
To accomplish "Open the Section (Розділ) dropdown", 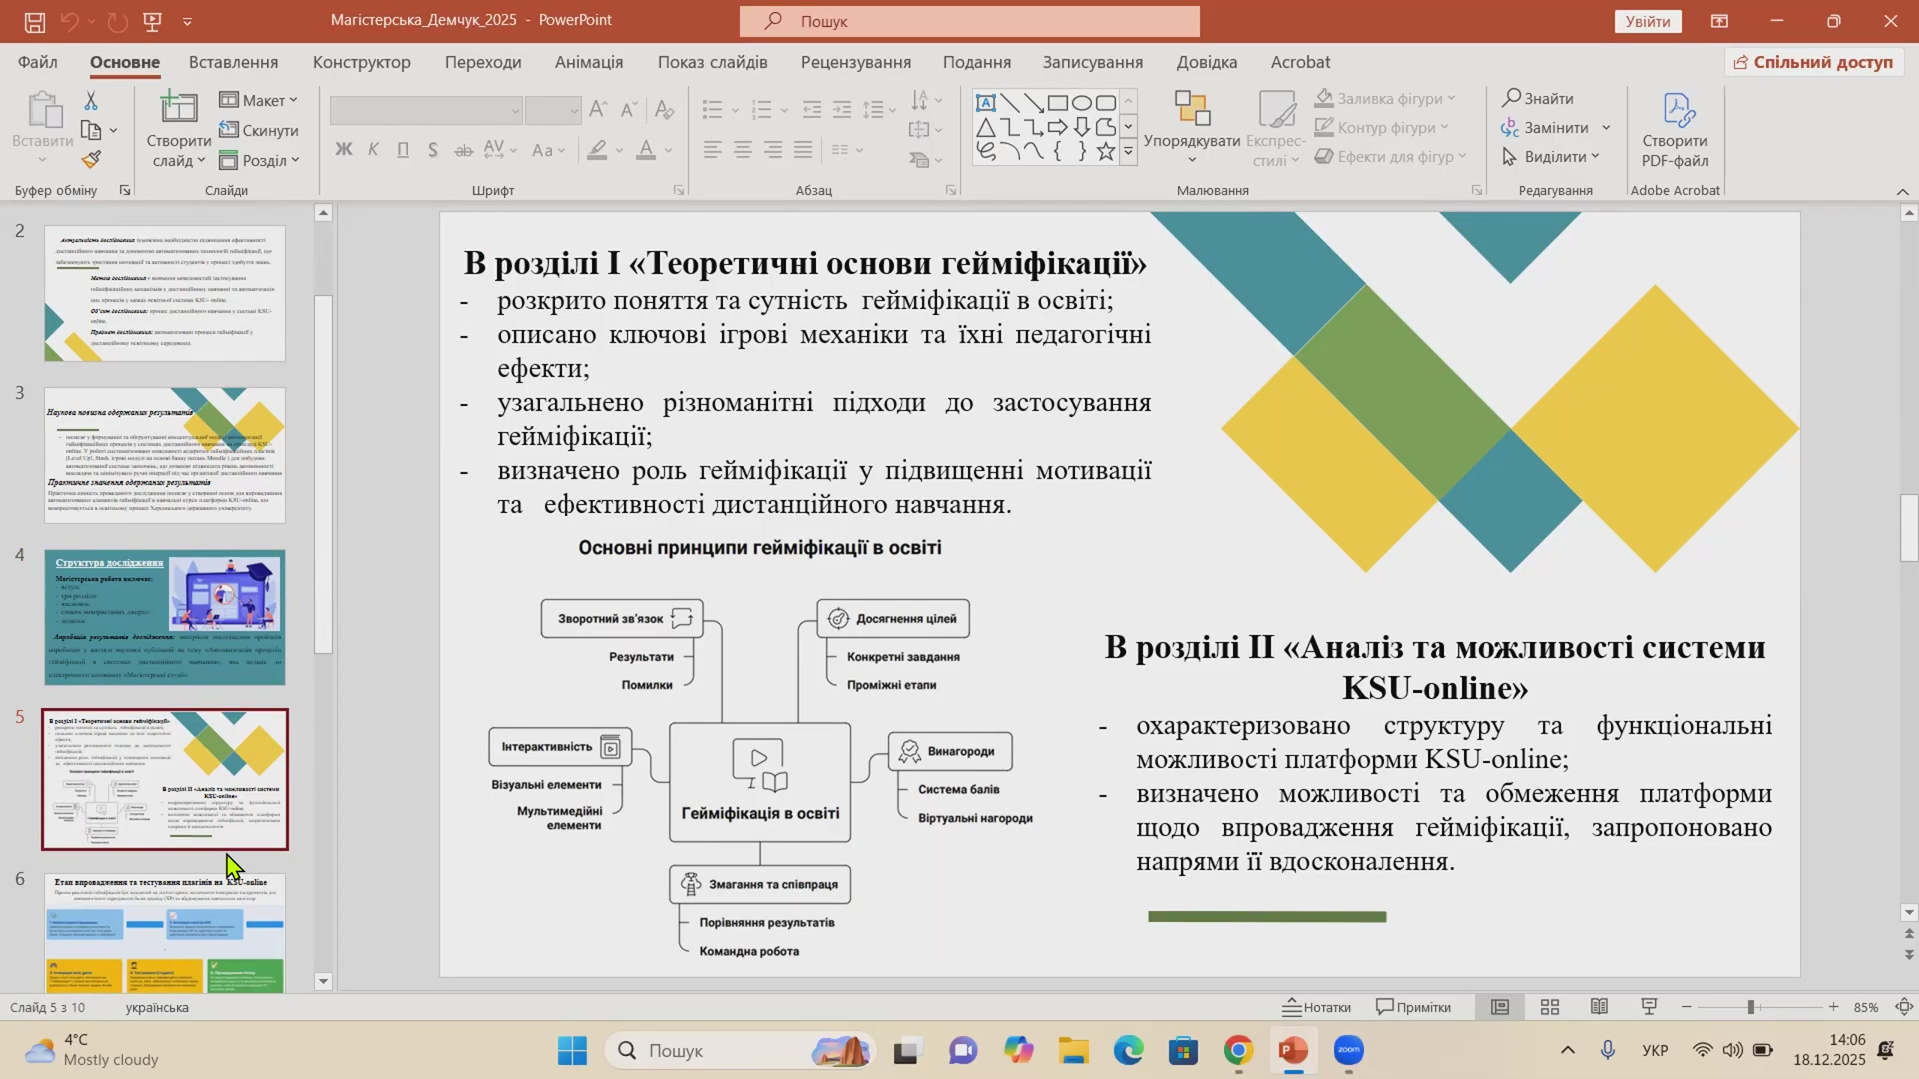I will [x=259, y=160].
